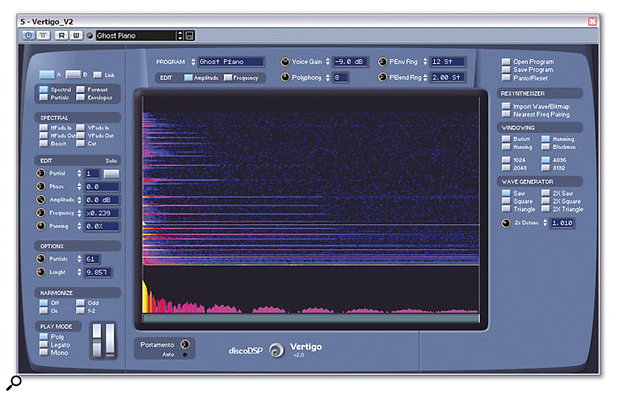Switch view to Partials
This screenshot has width=620, height=397.
pyautogui.click(x=43, y=97)
